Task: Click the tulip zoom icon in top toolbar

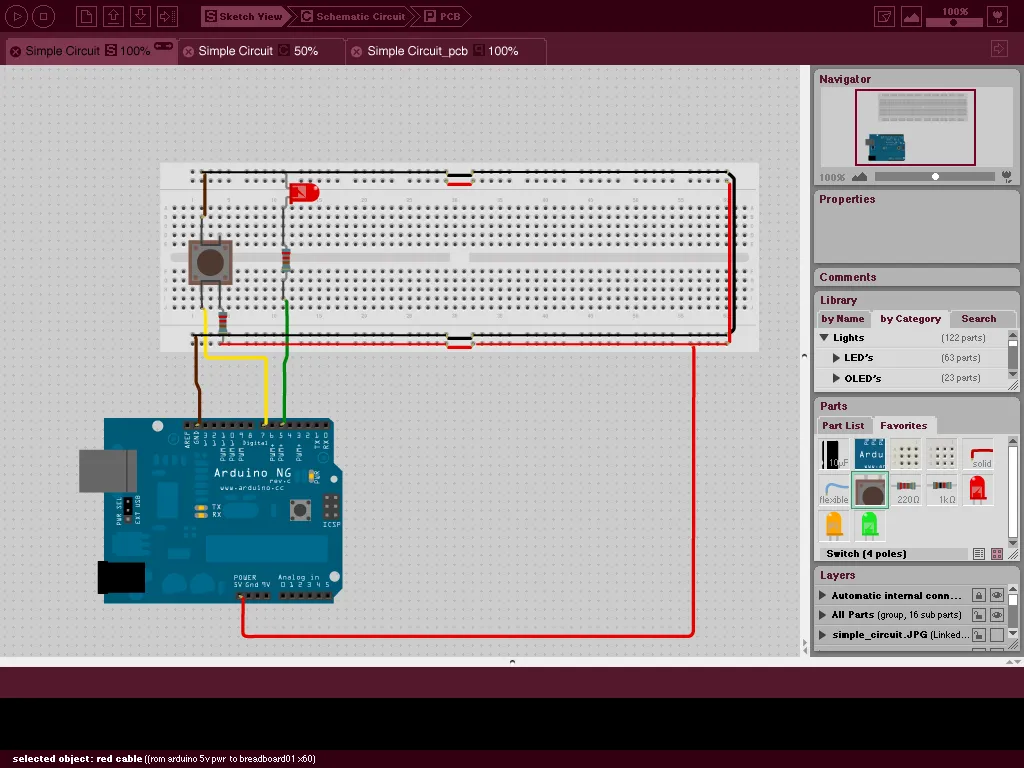Action: point(999,16)
